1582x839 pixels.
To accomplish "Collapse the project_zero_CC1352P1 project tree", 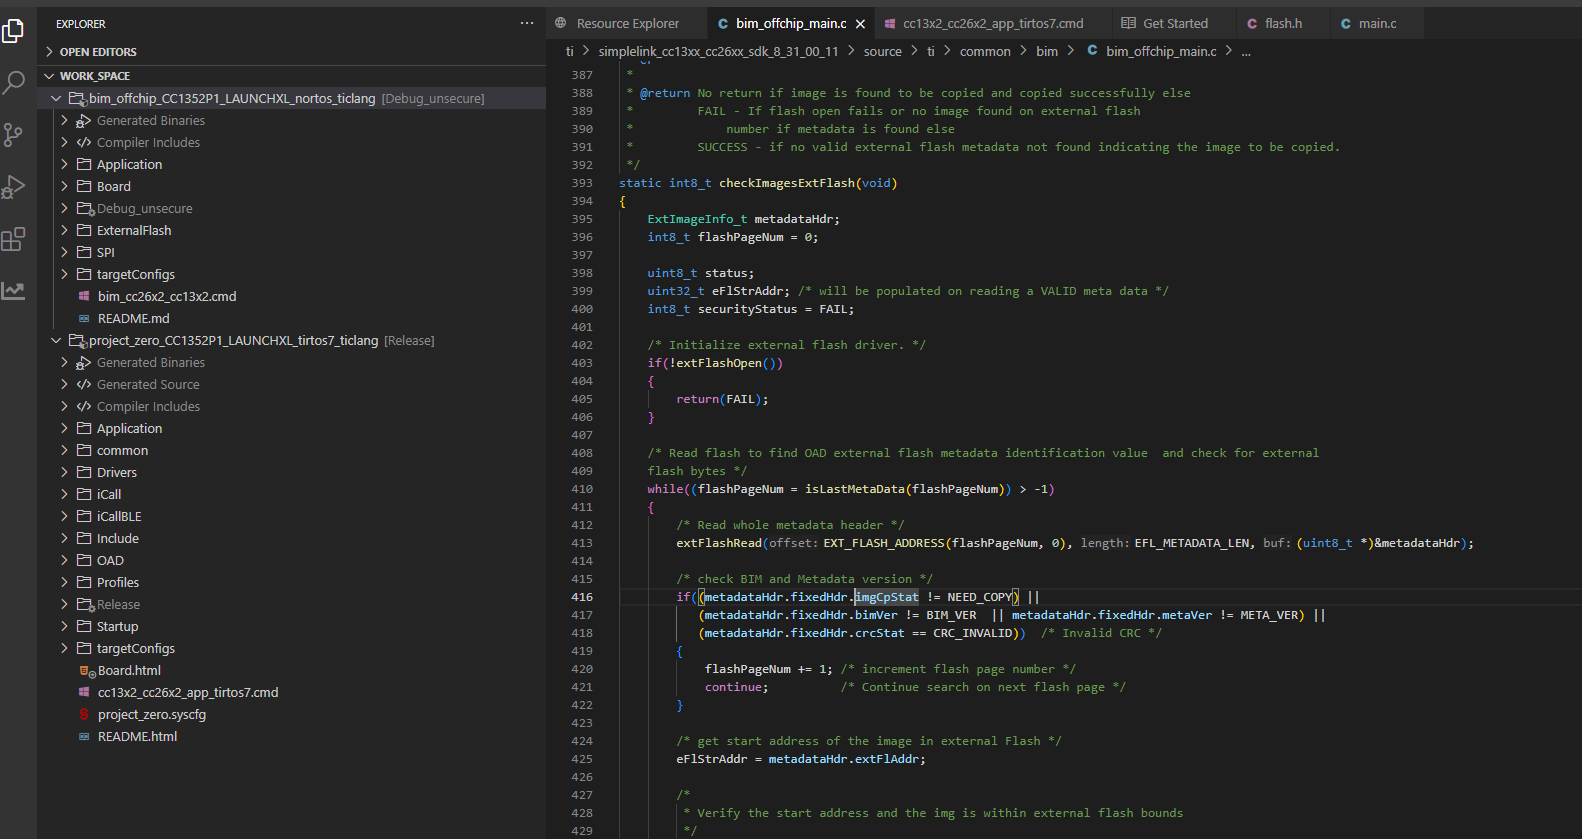I will click(x=56, y=341).
